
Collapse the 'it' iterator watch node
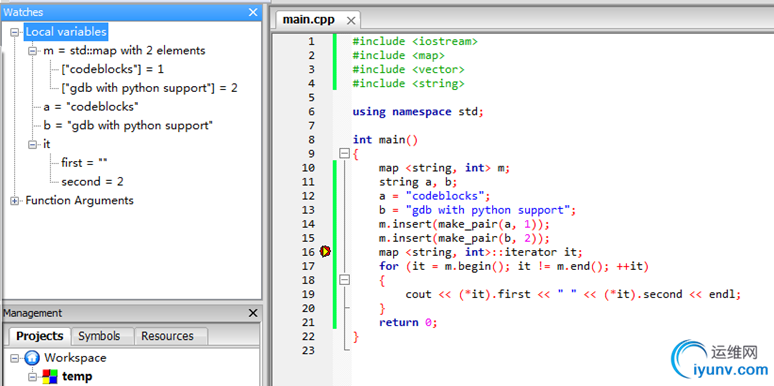pos(32,145)
